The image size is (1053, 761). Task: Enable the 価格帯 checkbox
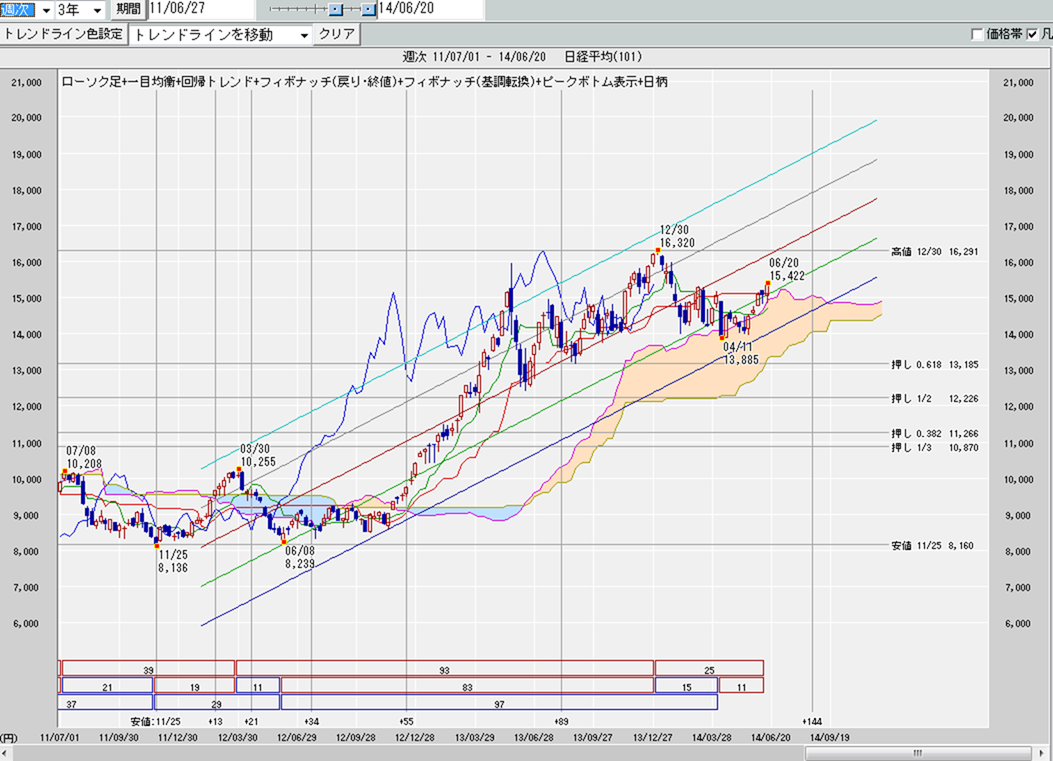977,34
